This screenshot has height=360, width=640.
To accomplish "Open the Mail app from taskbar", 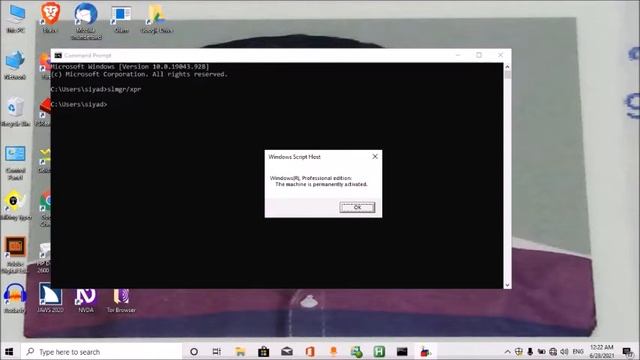I will (x=287, y=351).
